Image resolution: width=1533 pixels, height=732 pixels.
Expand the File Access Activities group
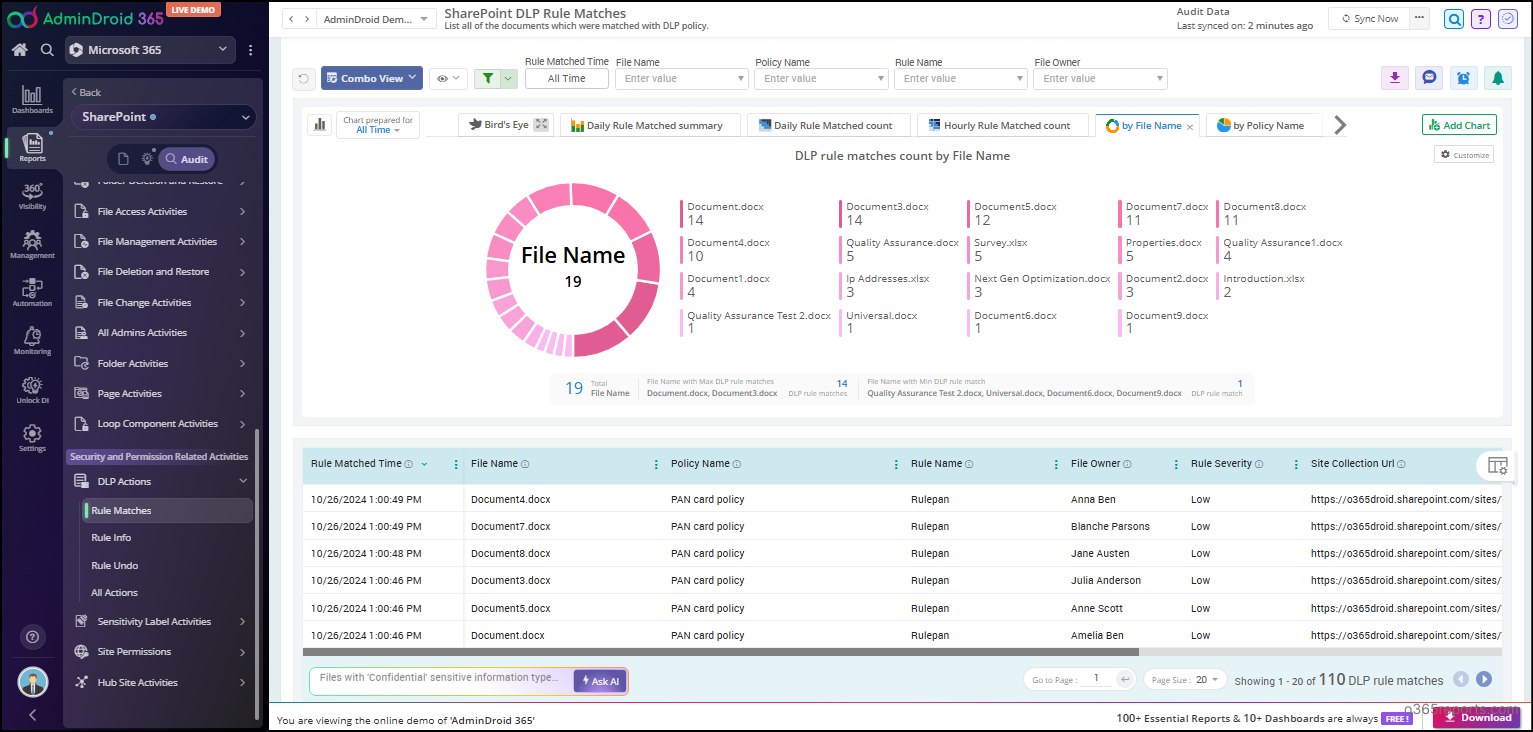[x=160, y=212]
